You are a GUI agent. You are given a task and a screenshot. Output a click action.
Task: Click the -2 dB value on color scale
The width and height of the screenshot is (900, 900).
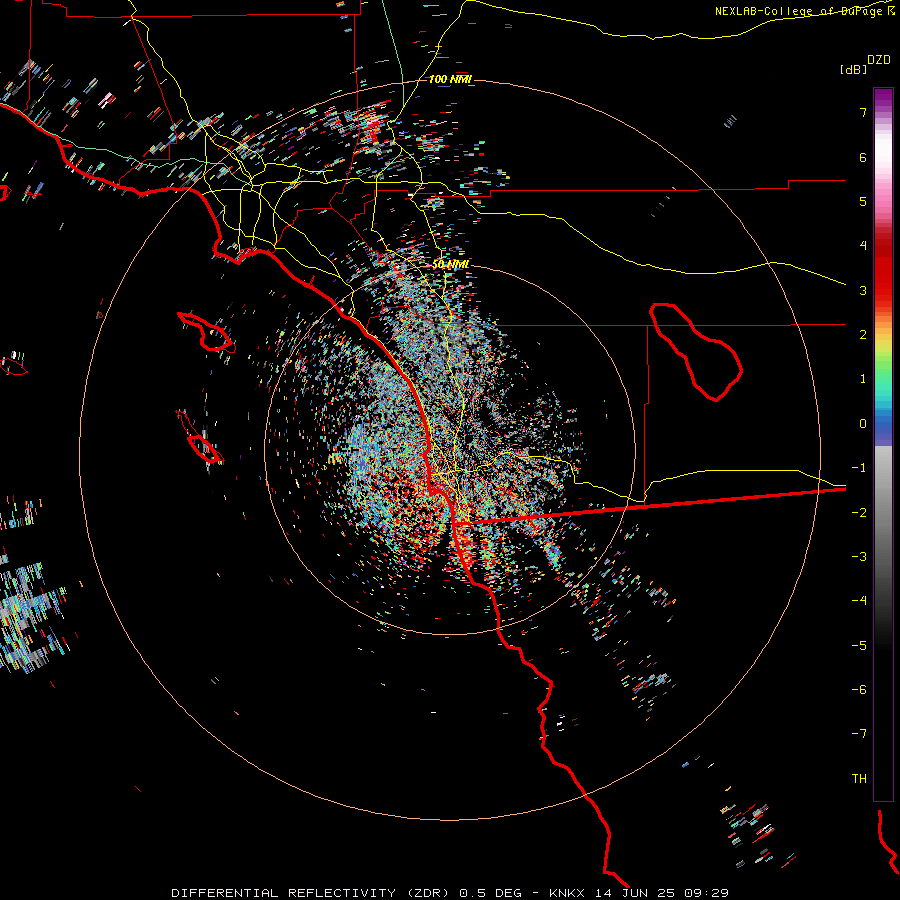pos(859,513)
